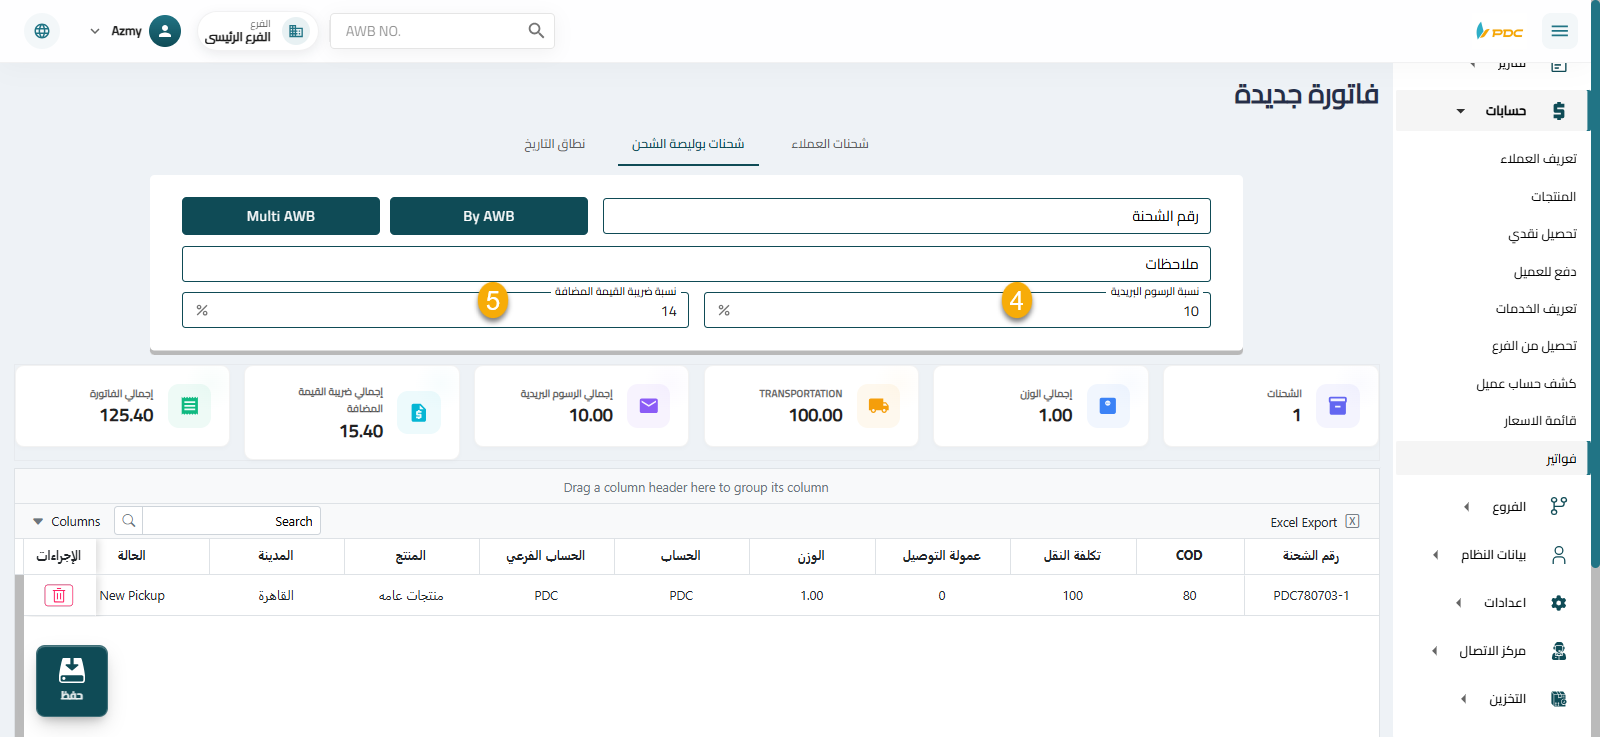The height and width of the screenshot is (737, 1600).
Task: Switch to شحنات بوليصة الشحن tab
Action: point(688,144)
